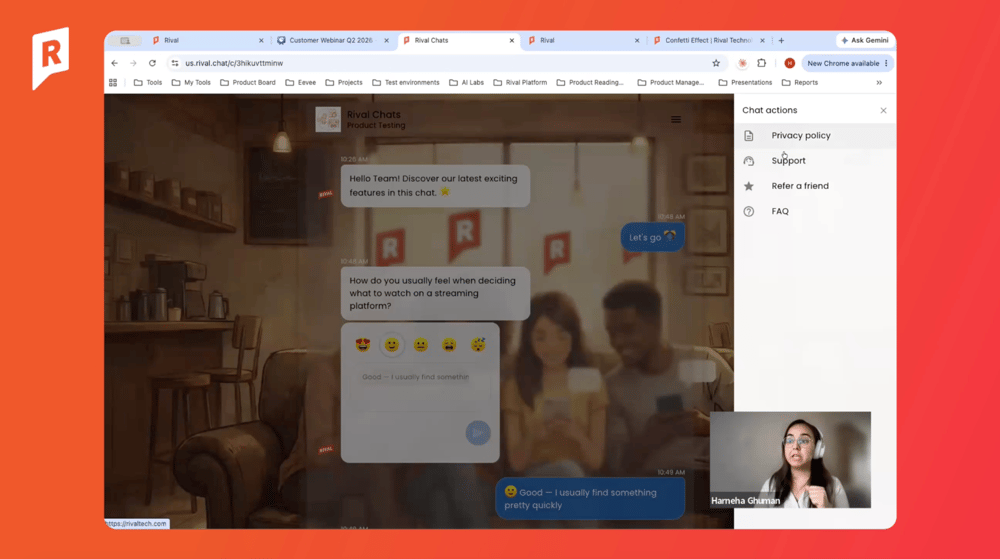Select the grimacing emoji response
Viewport: 1000px width, 559px height.
point(449,345)
